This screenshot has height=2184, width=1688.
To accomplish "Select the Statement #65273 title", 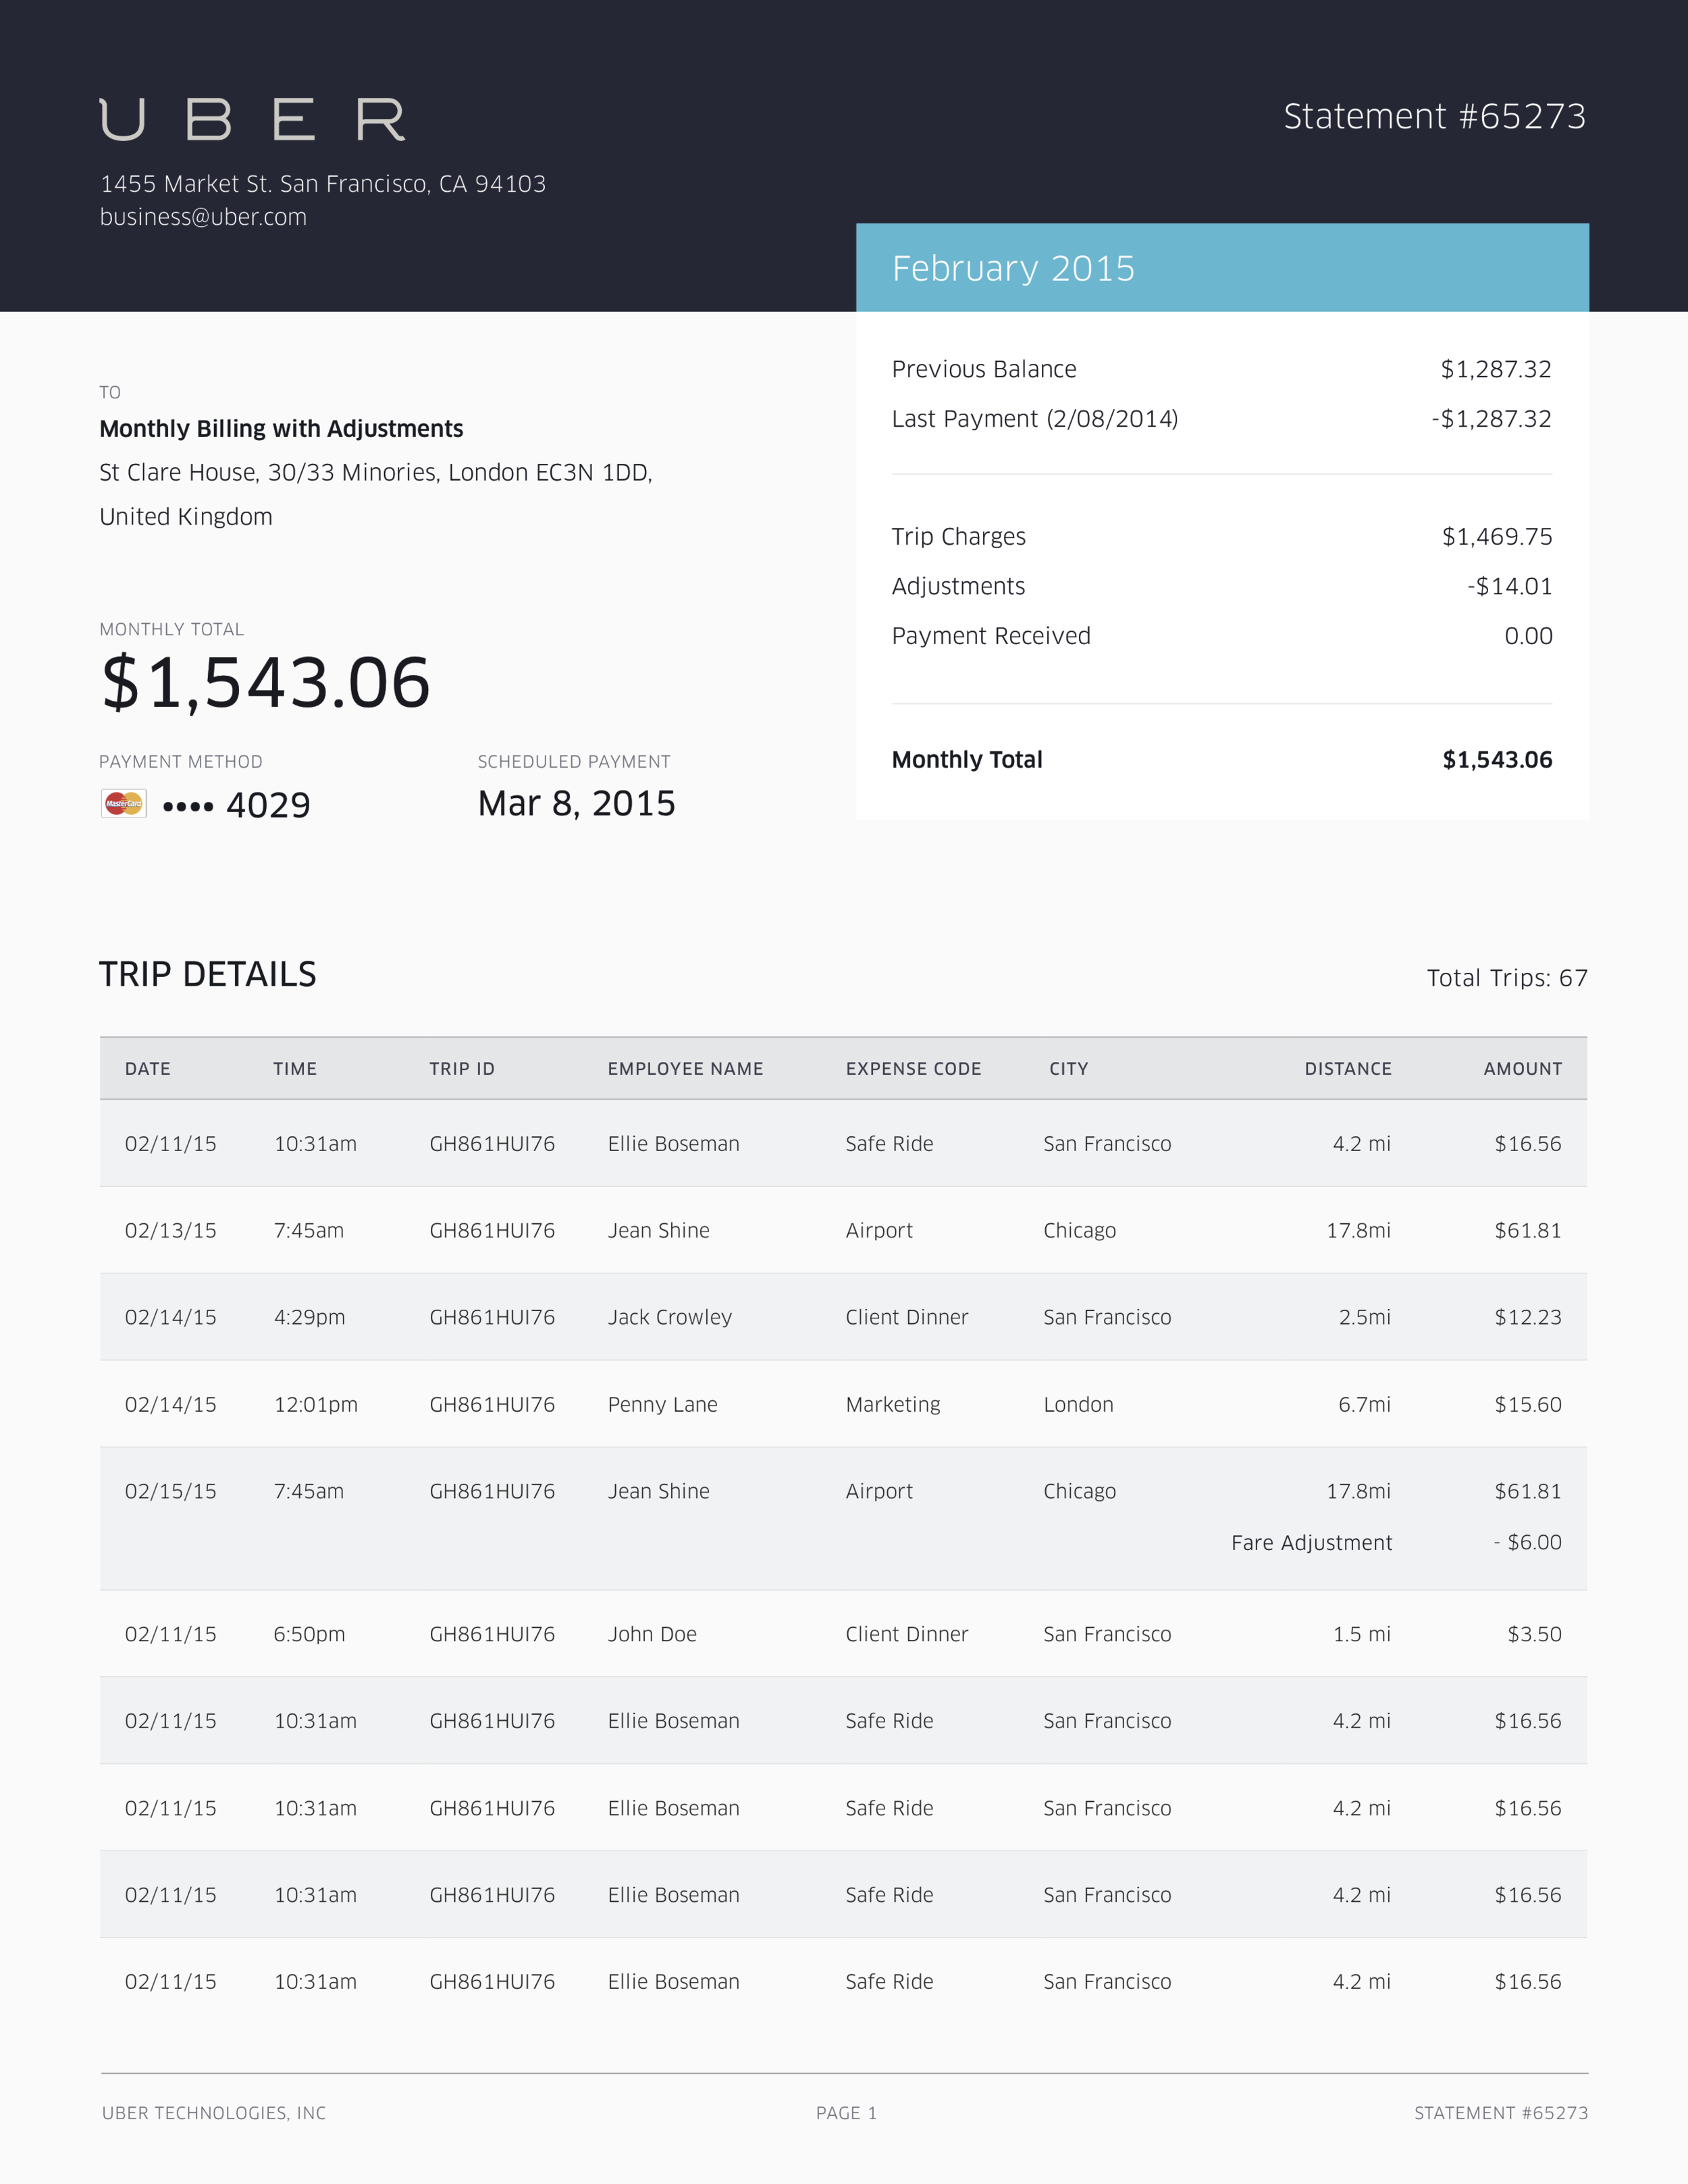I will [x=1434, y=116].
